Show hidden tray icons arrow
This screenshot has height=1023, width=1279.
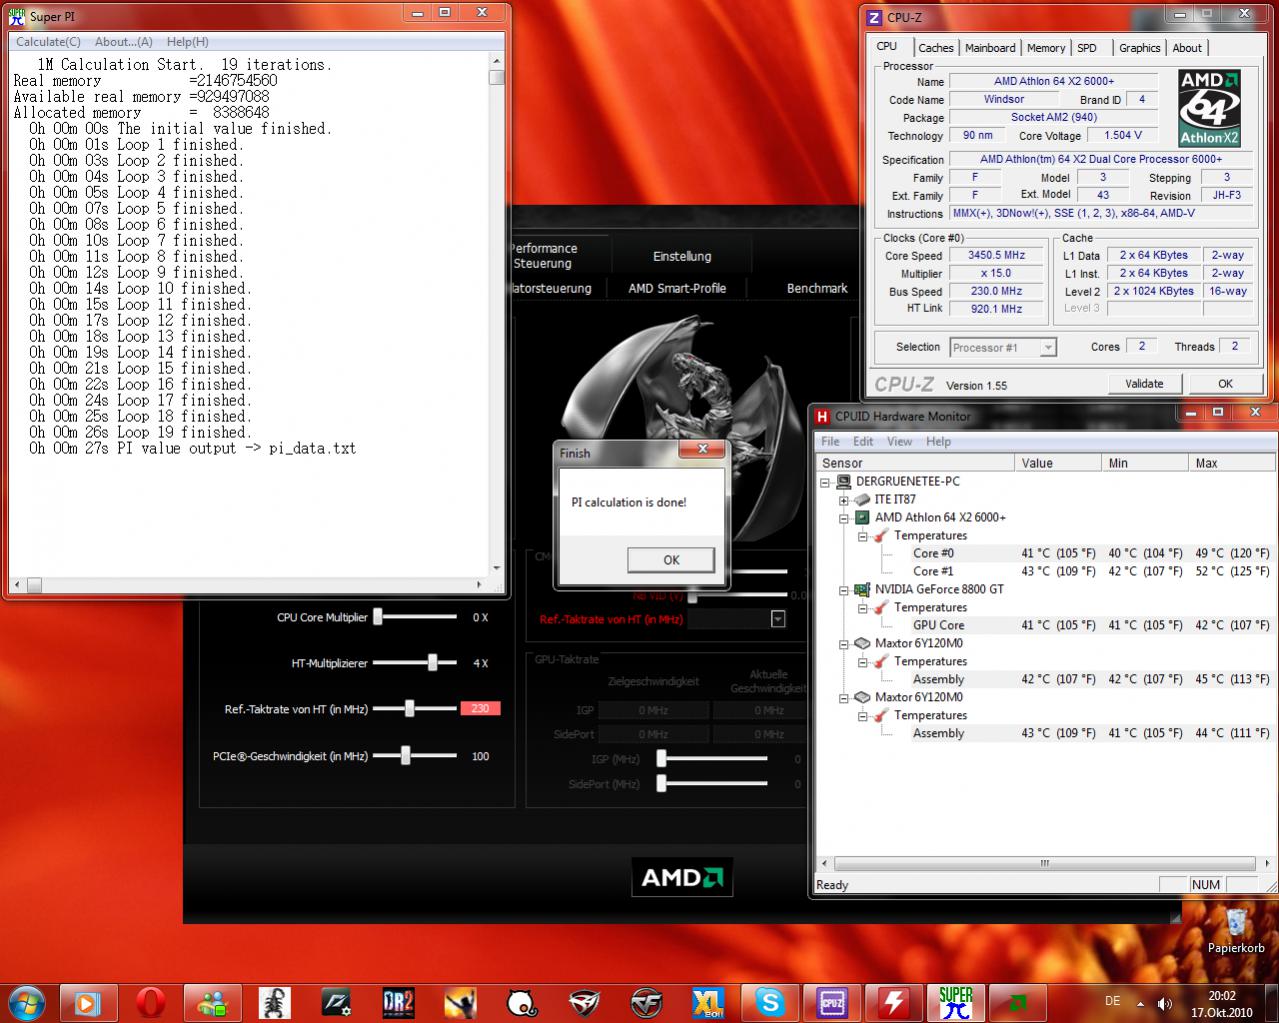pos(1141,1002)
